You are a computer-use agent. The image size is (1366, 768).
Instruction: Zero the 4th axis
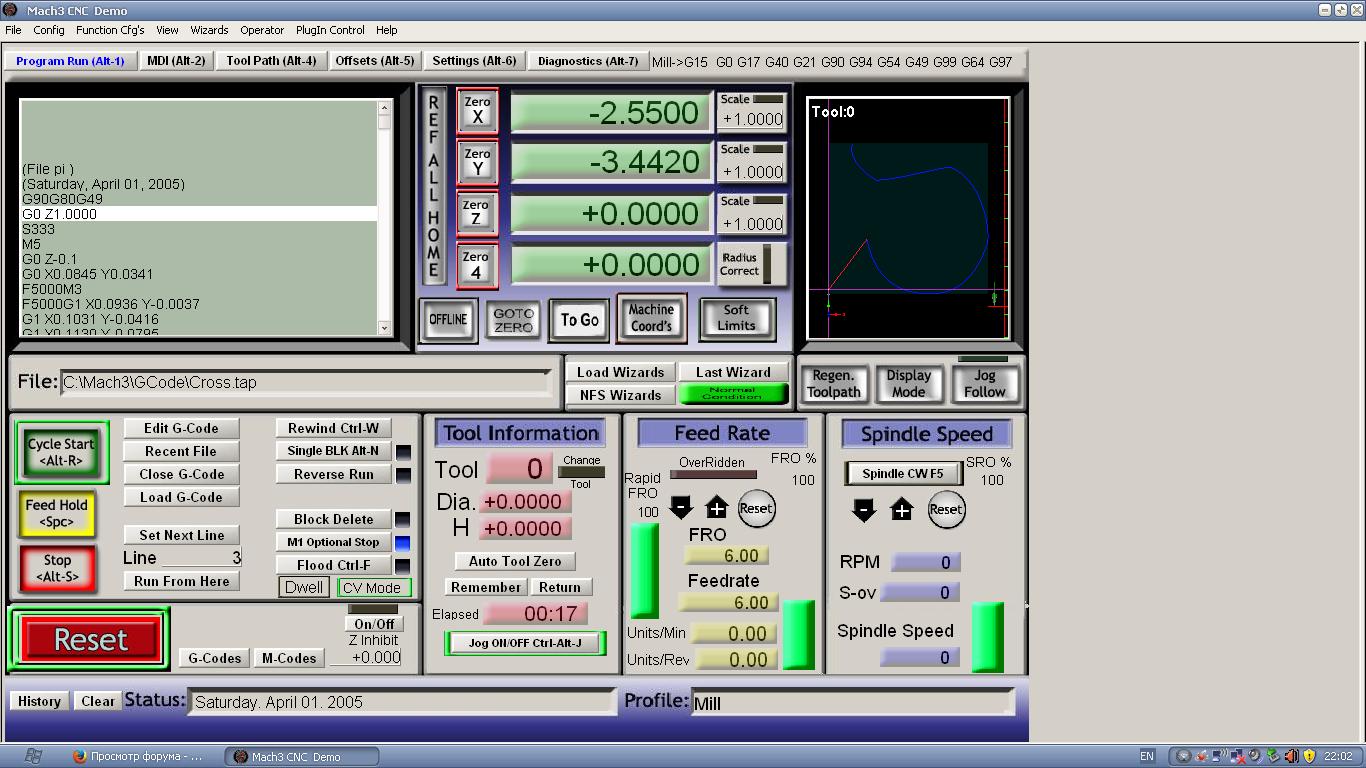pyautogui.click(x=477, y=265)
